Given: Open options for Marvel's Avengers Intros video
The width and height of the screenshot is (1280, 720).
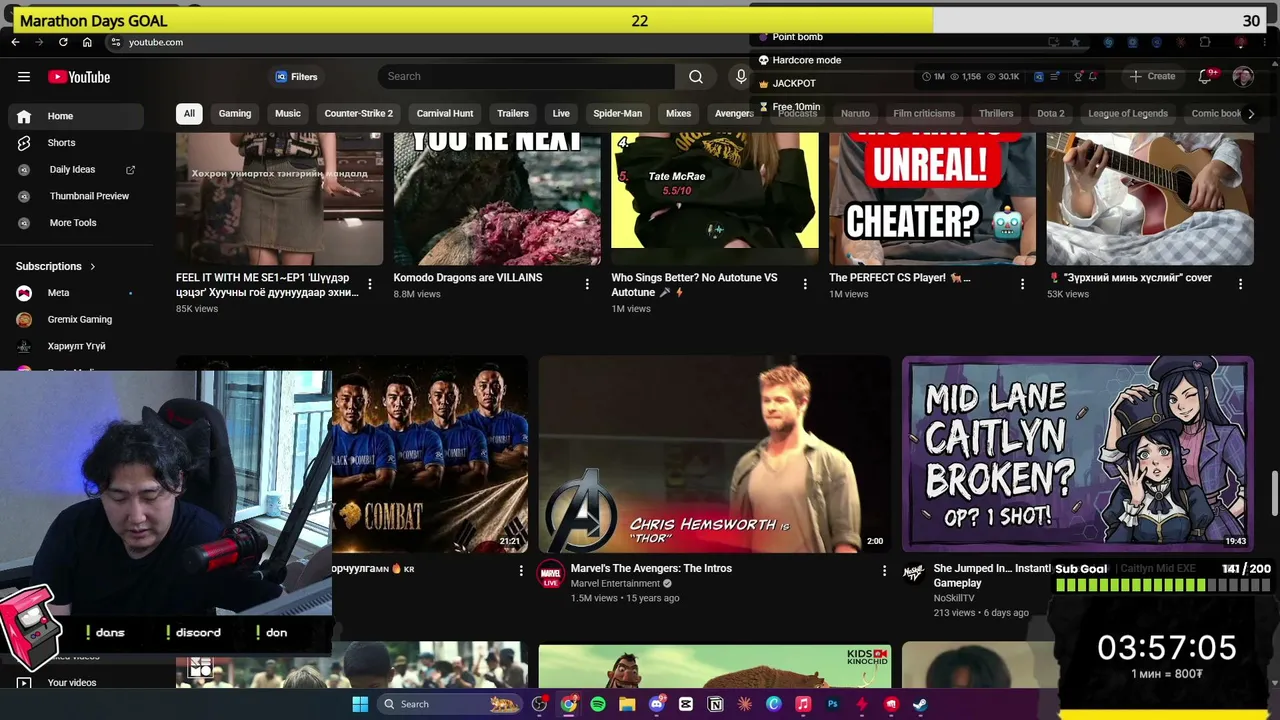Looking at the screenshot, I should click(x=884, y=570).
